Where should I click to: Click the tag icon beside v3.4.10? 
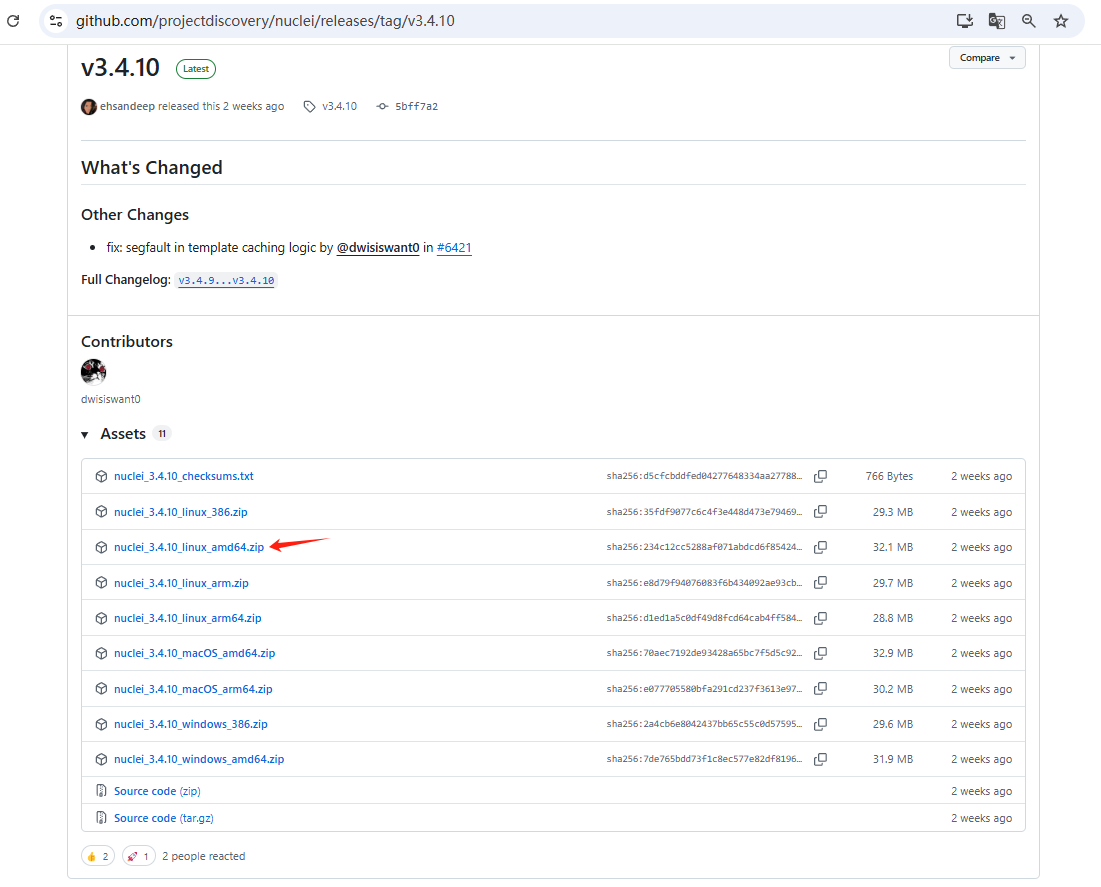(x=310, y=107)
